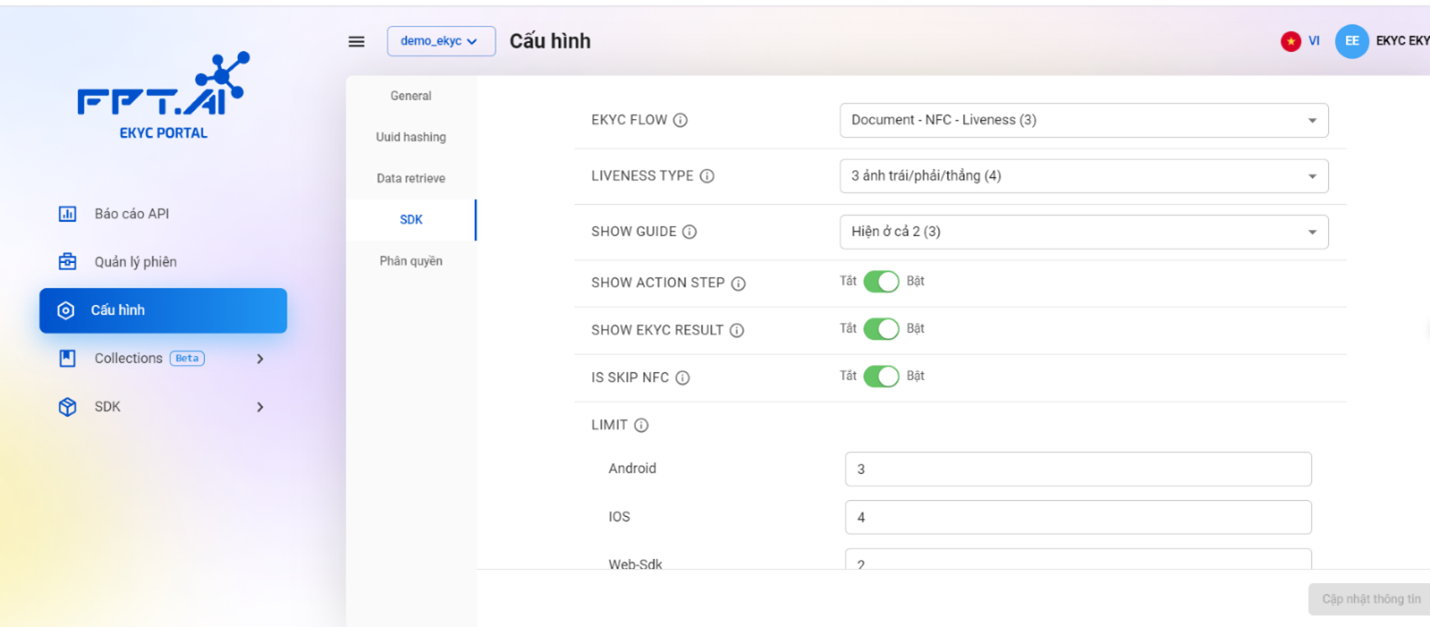Click the info icon beside LIMIT
The height and width of the screenshot is (627, 1430).
pos(641,425)
